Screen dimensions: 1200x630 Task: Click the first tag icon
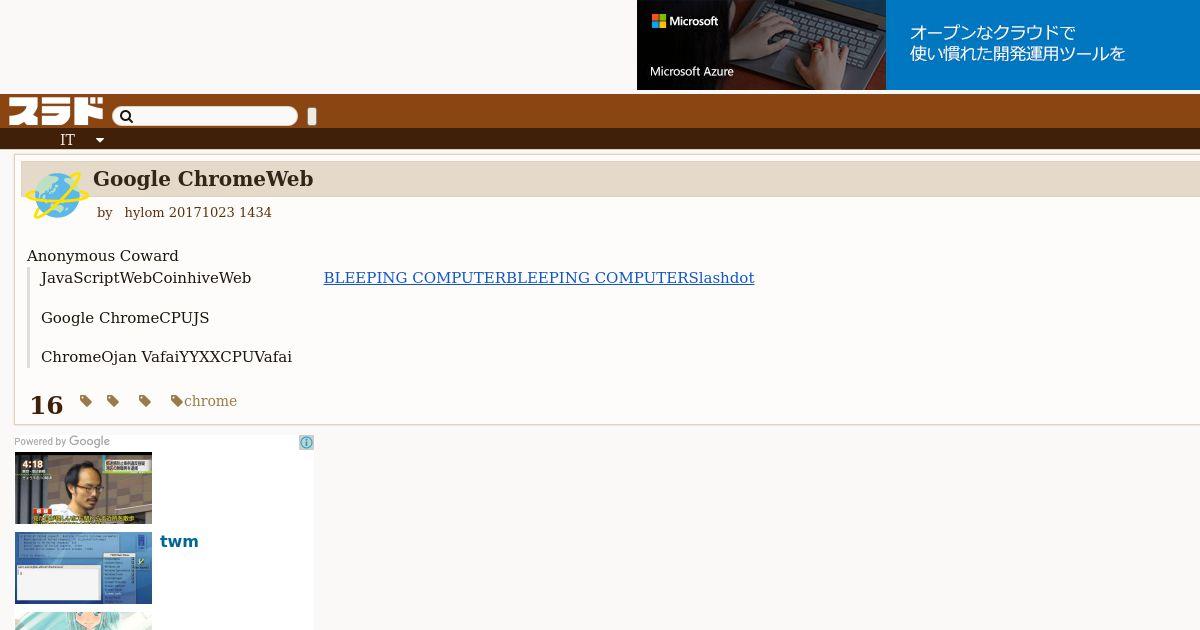[x=86, y=401]
